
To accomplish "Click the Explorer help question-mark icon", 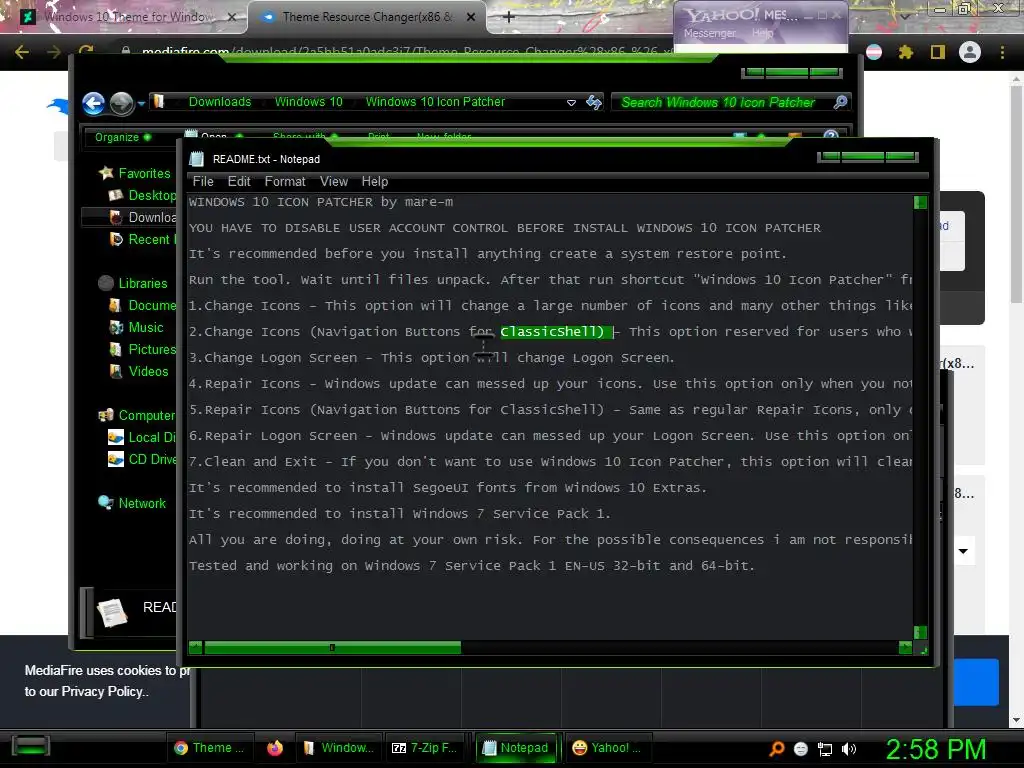I will [831, 136].
